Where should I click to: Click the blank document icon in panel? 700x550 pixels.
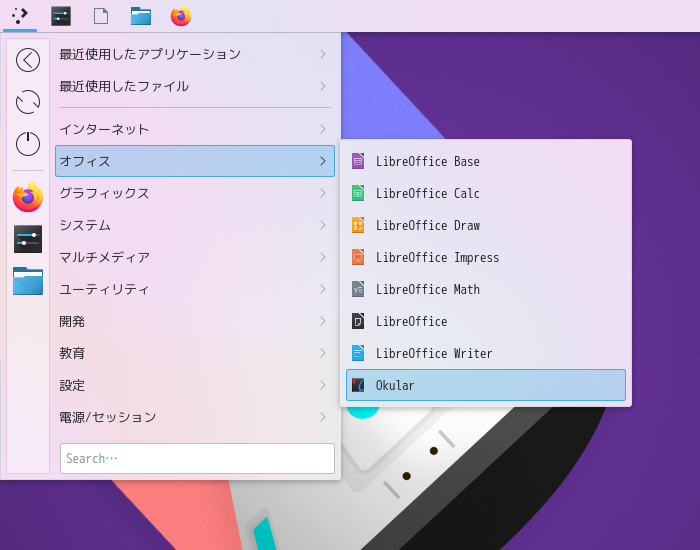coord(101,16)
